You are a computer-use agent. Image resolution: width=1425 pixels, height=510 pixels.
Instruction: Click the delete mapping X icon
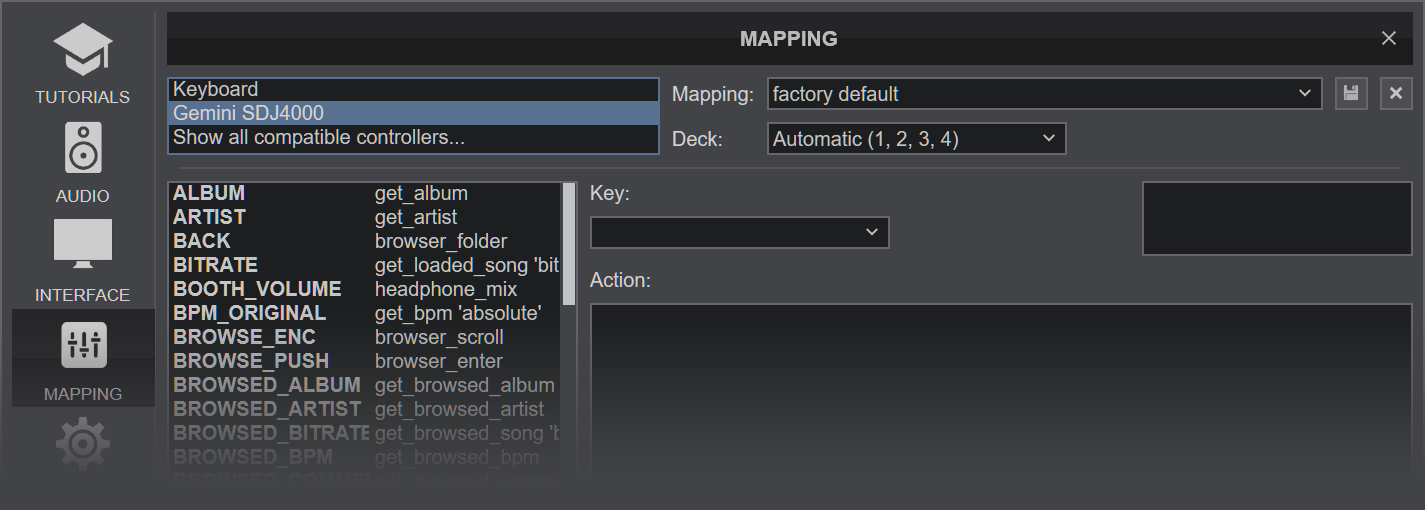[x=1396, y=94]
